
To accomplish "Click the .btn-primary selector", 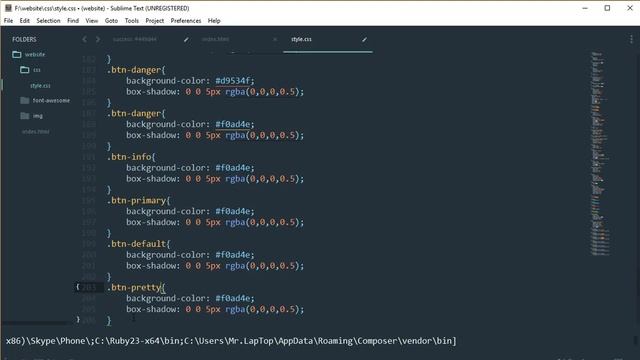I will tap(138, 200).
